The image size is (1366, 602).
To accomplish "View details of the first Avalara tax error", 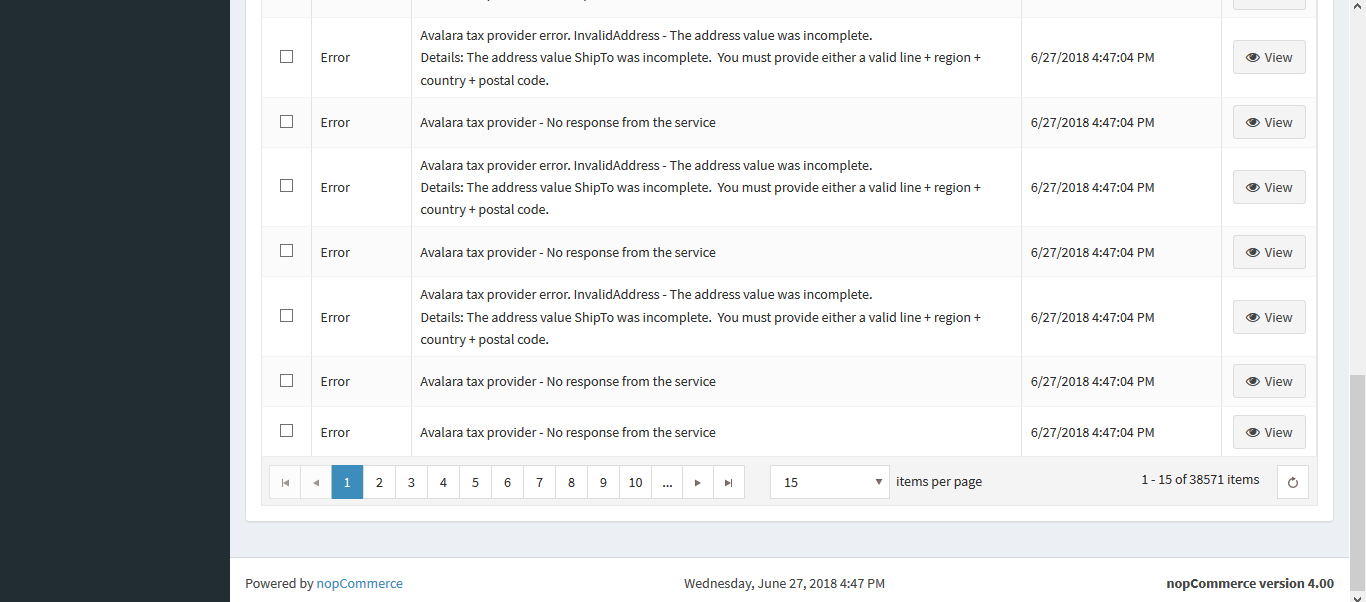I will pyautogui.click(x=1268, y=57).
